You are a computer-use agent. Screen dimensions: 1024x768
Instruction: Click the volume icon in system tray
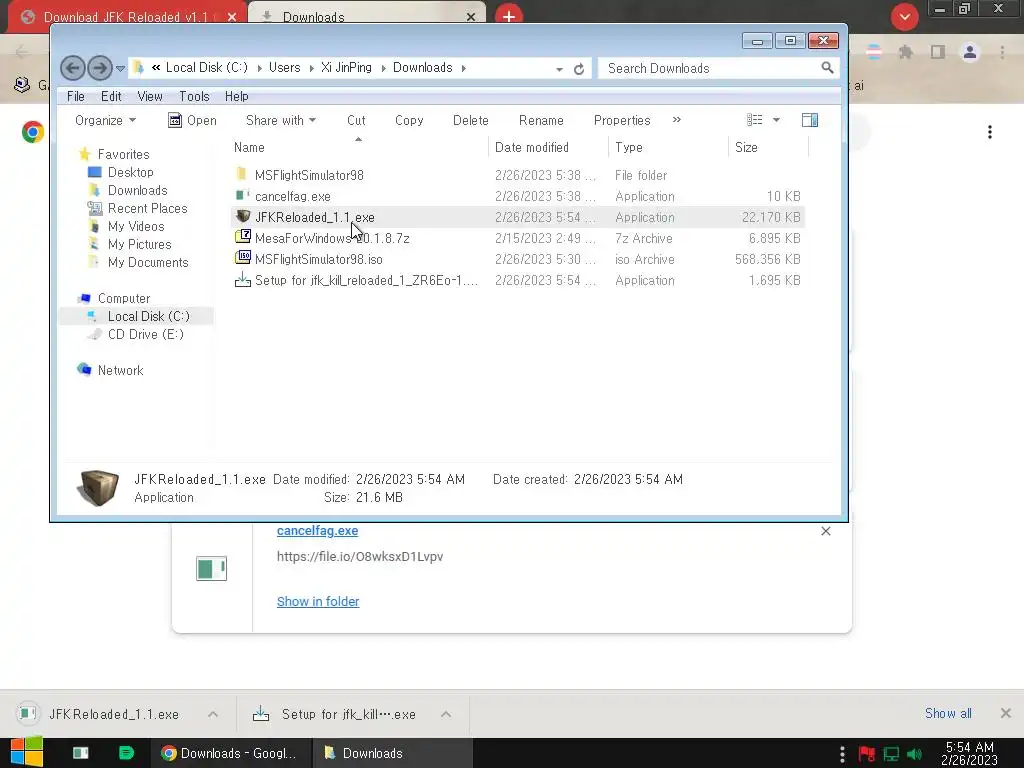914,754
